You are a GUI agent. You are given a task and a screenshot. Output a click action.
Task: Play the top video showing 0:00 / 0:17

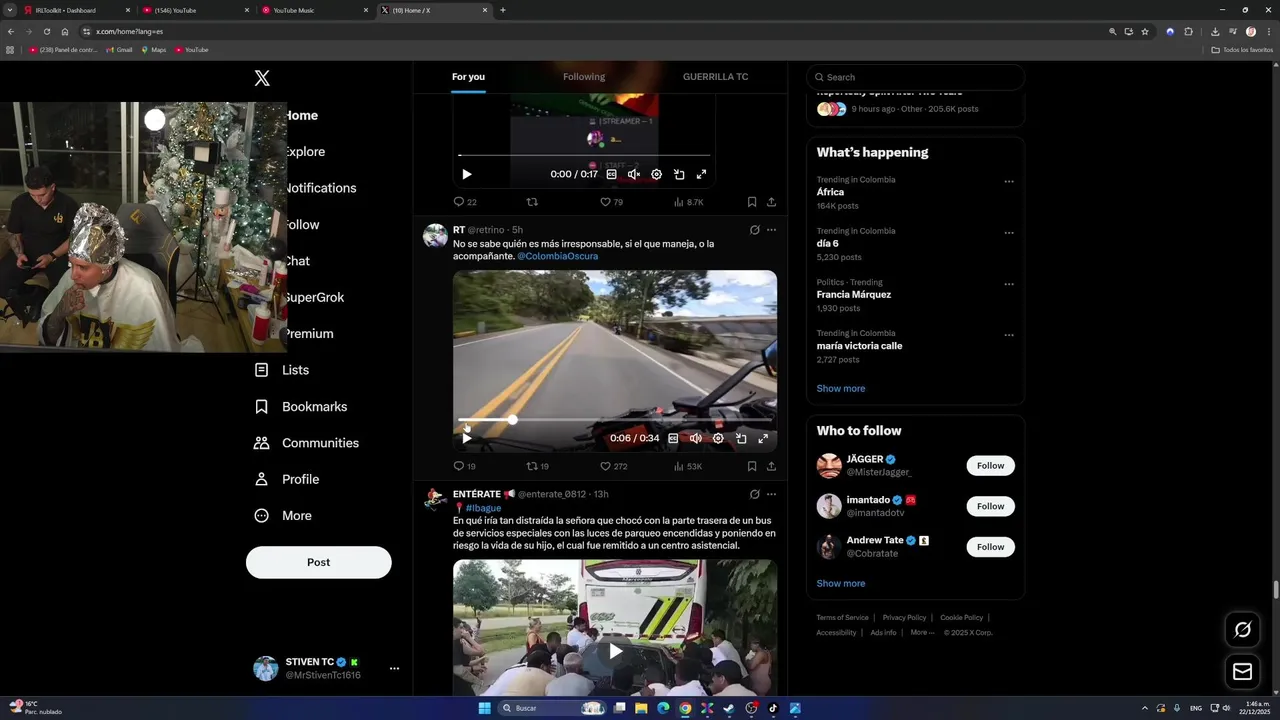pyautogui.click(x=466, y=174)
